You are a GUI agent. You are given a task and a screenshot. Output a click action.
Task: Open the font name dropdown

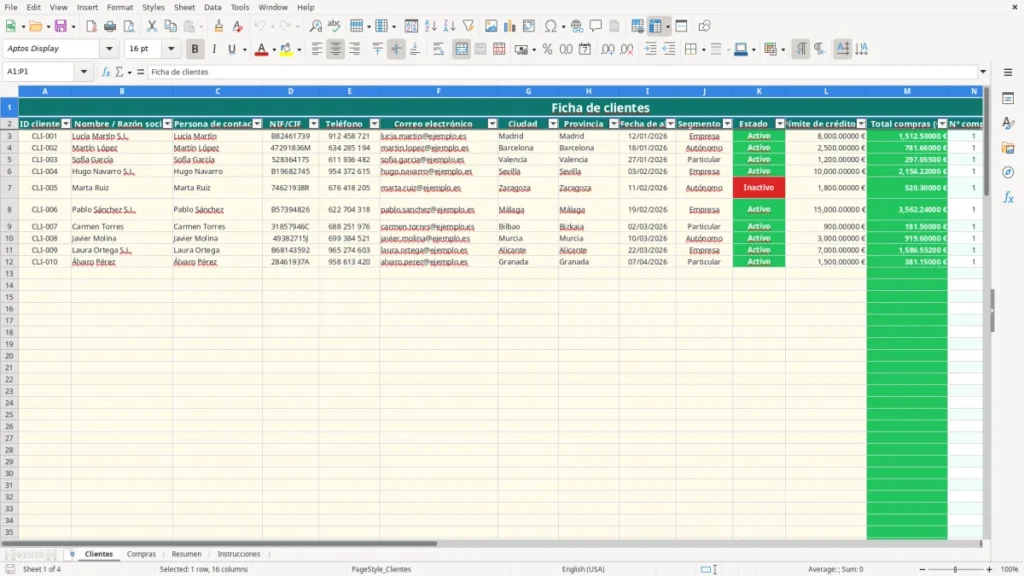pos(109,48)
